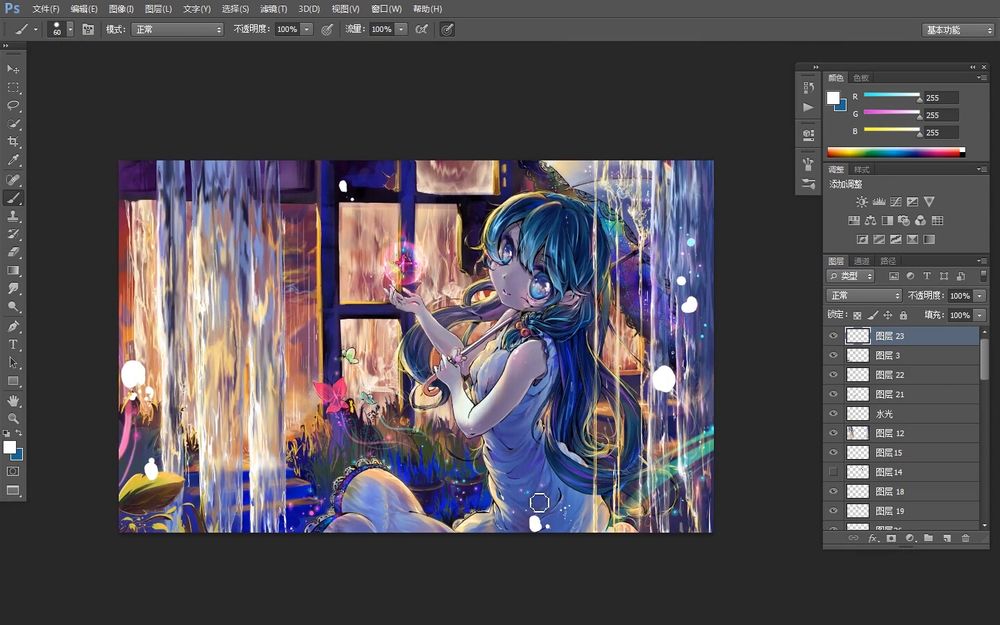Hide layer 图层 23
Viewport: 1000px width, 625px height.
(833, 336)
